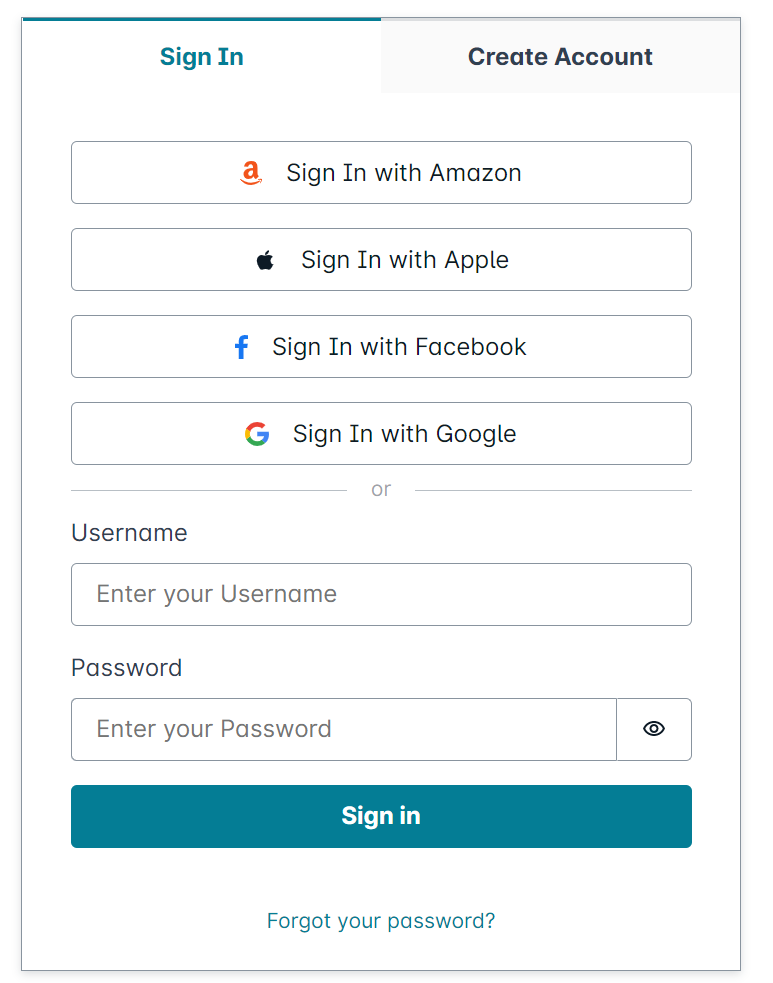
Task: Click the Password field label
Action: pos(126,668)
